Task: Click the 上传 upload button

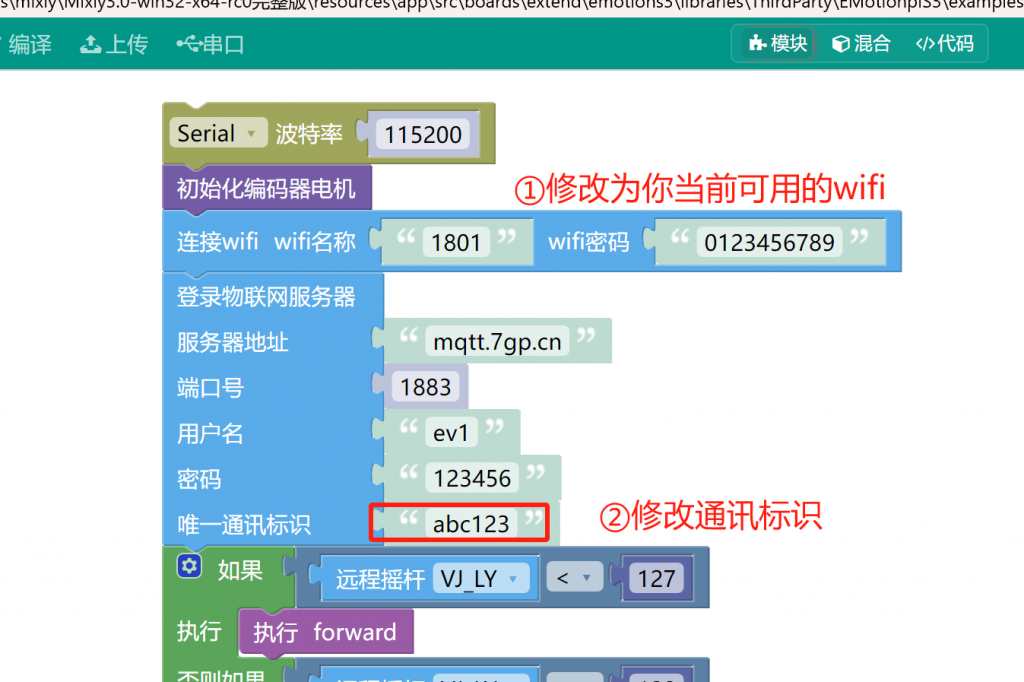Action: point(114,44)
